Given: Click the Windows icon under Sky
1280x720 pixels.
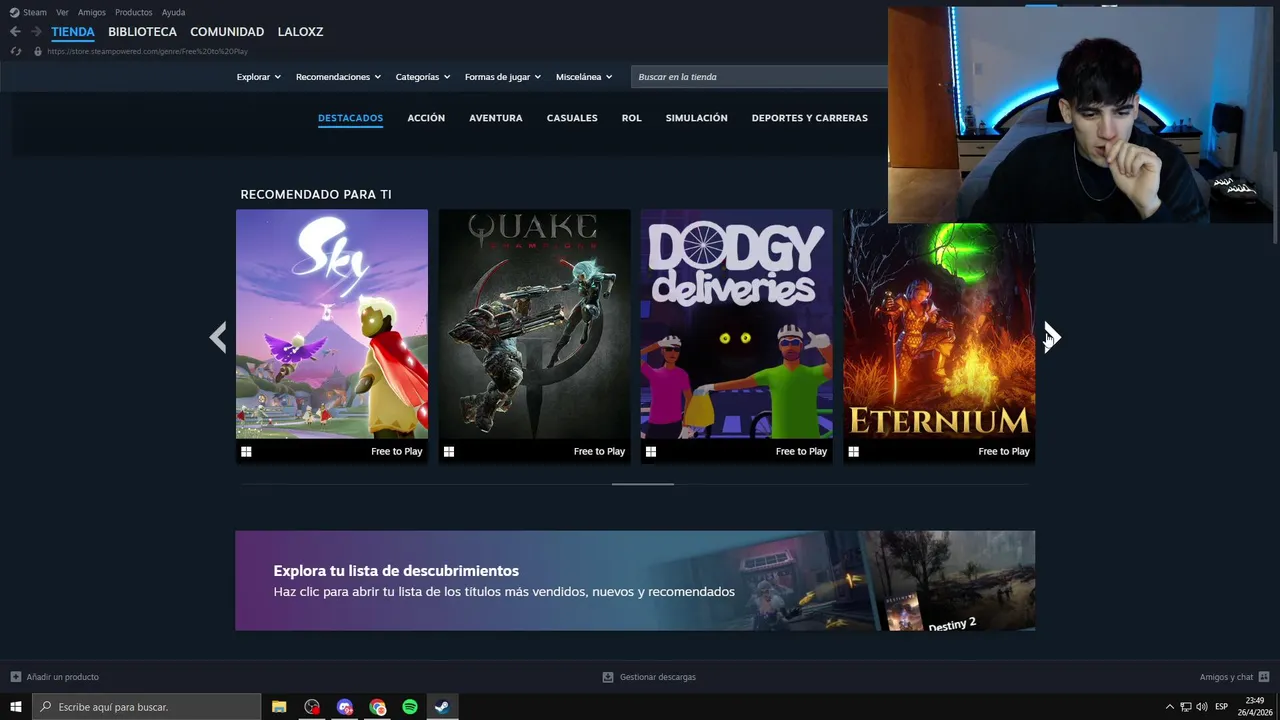Looking at the screenshot, I should 246,452.
